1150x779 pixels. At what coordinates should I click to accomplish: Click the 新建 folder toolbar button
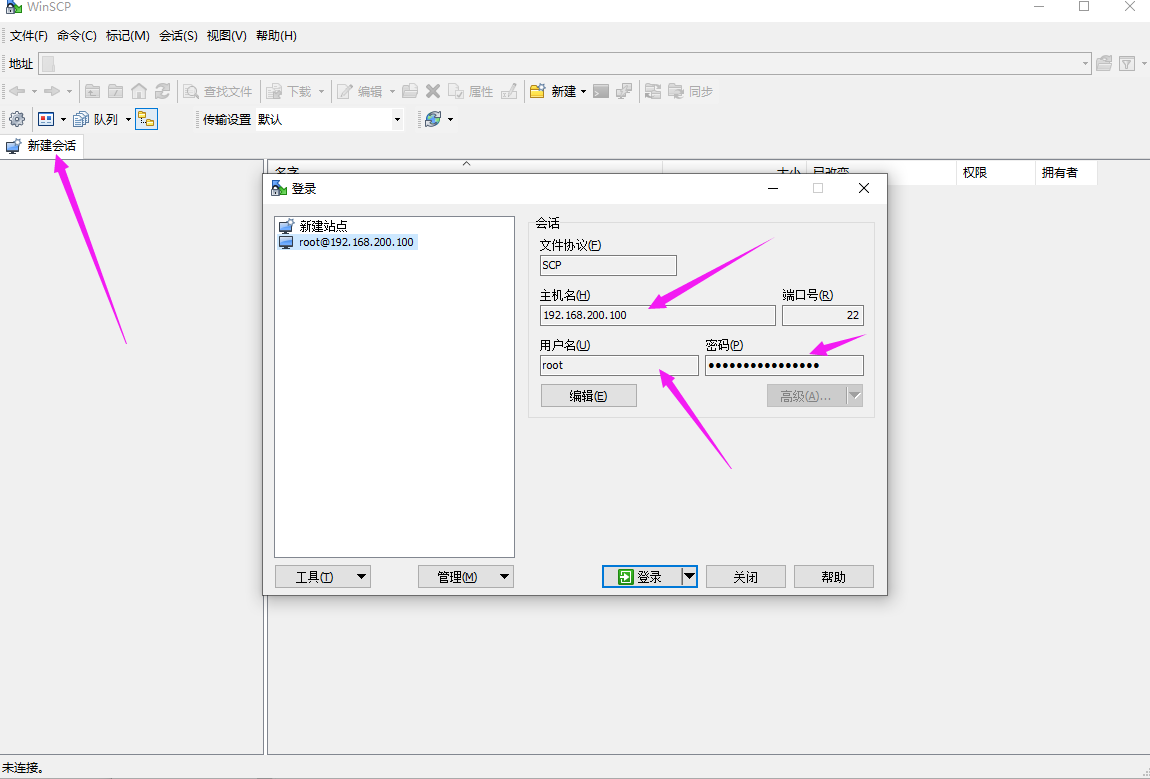point(553,91)
